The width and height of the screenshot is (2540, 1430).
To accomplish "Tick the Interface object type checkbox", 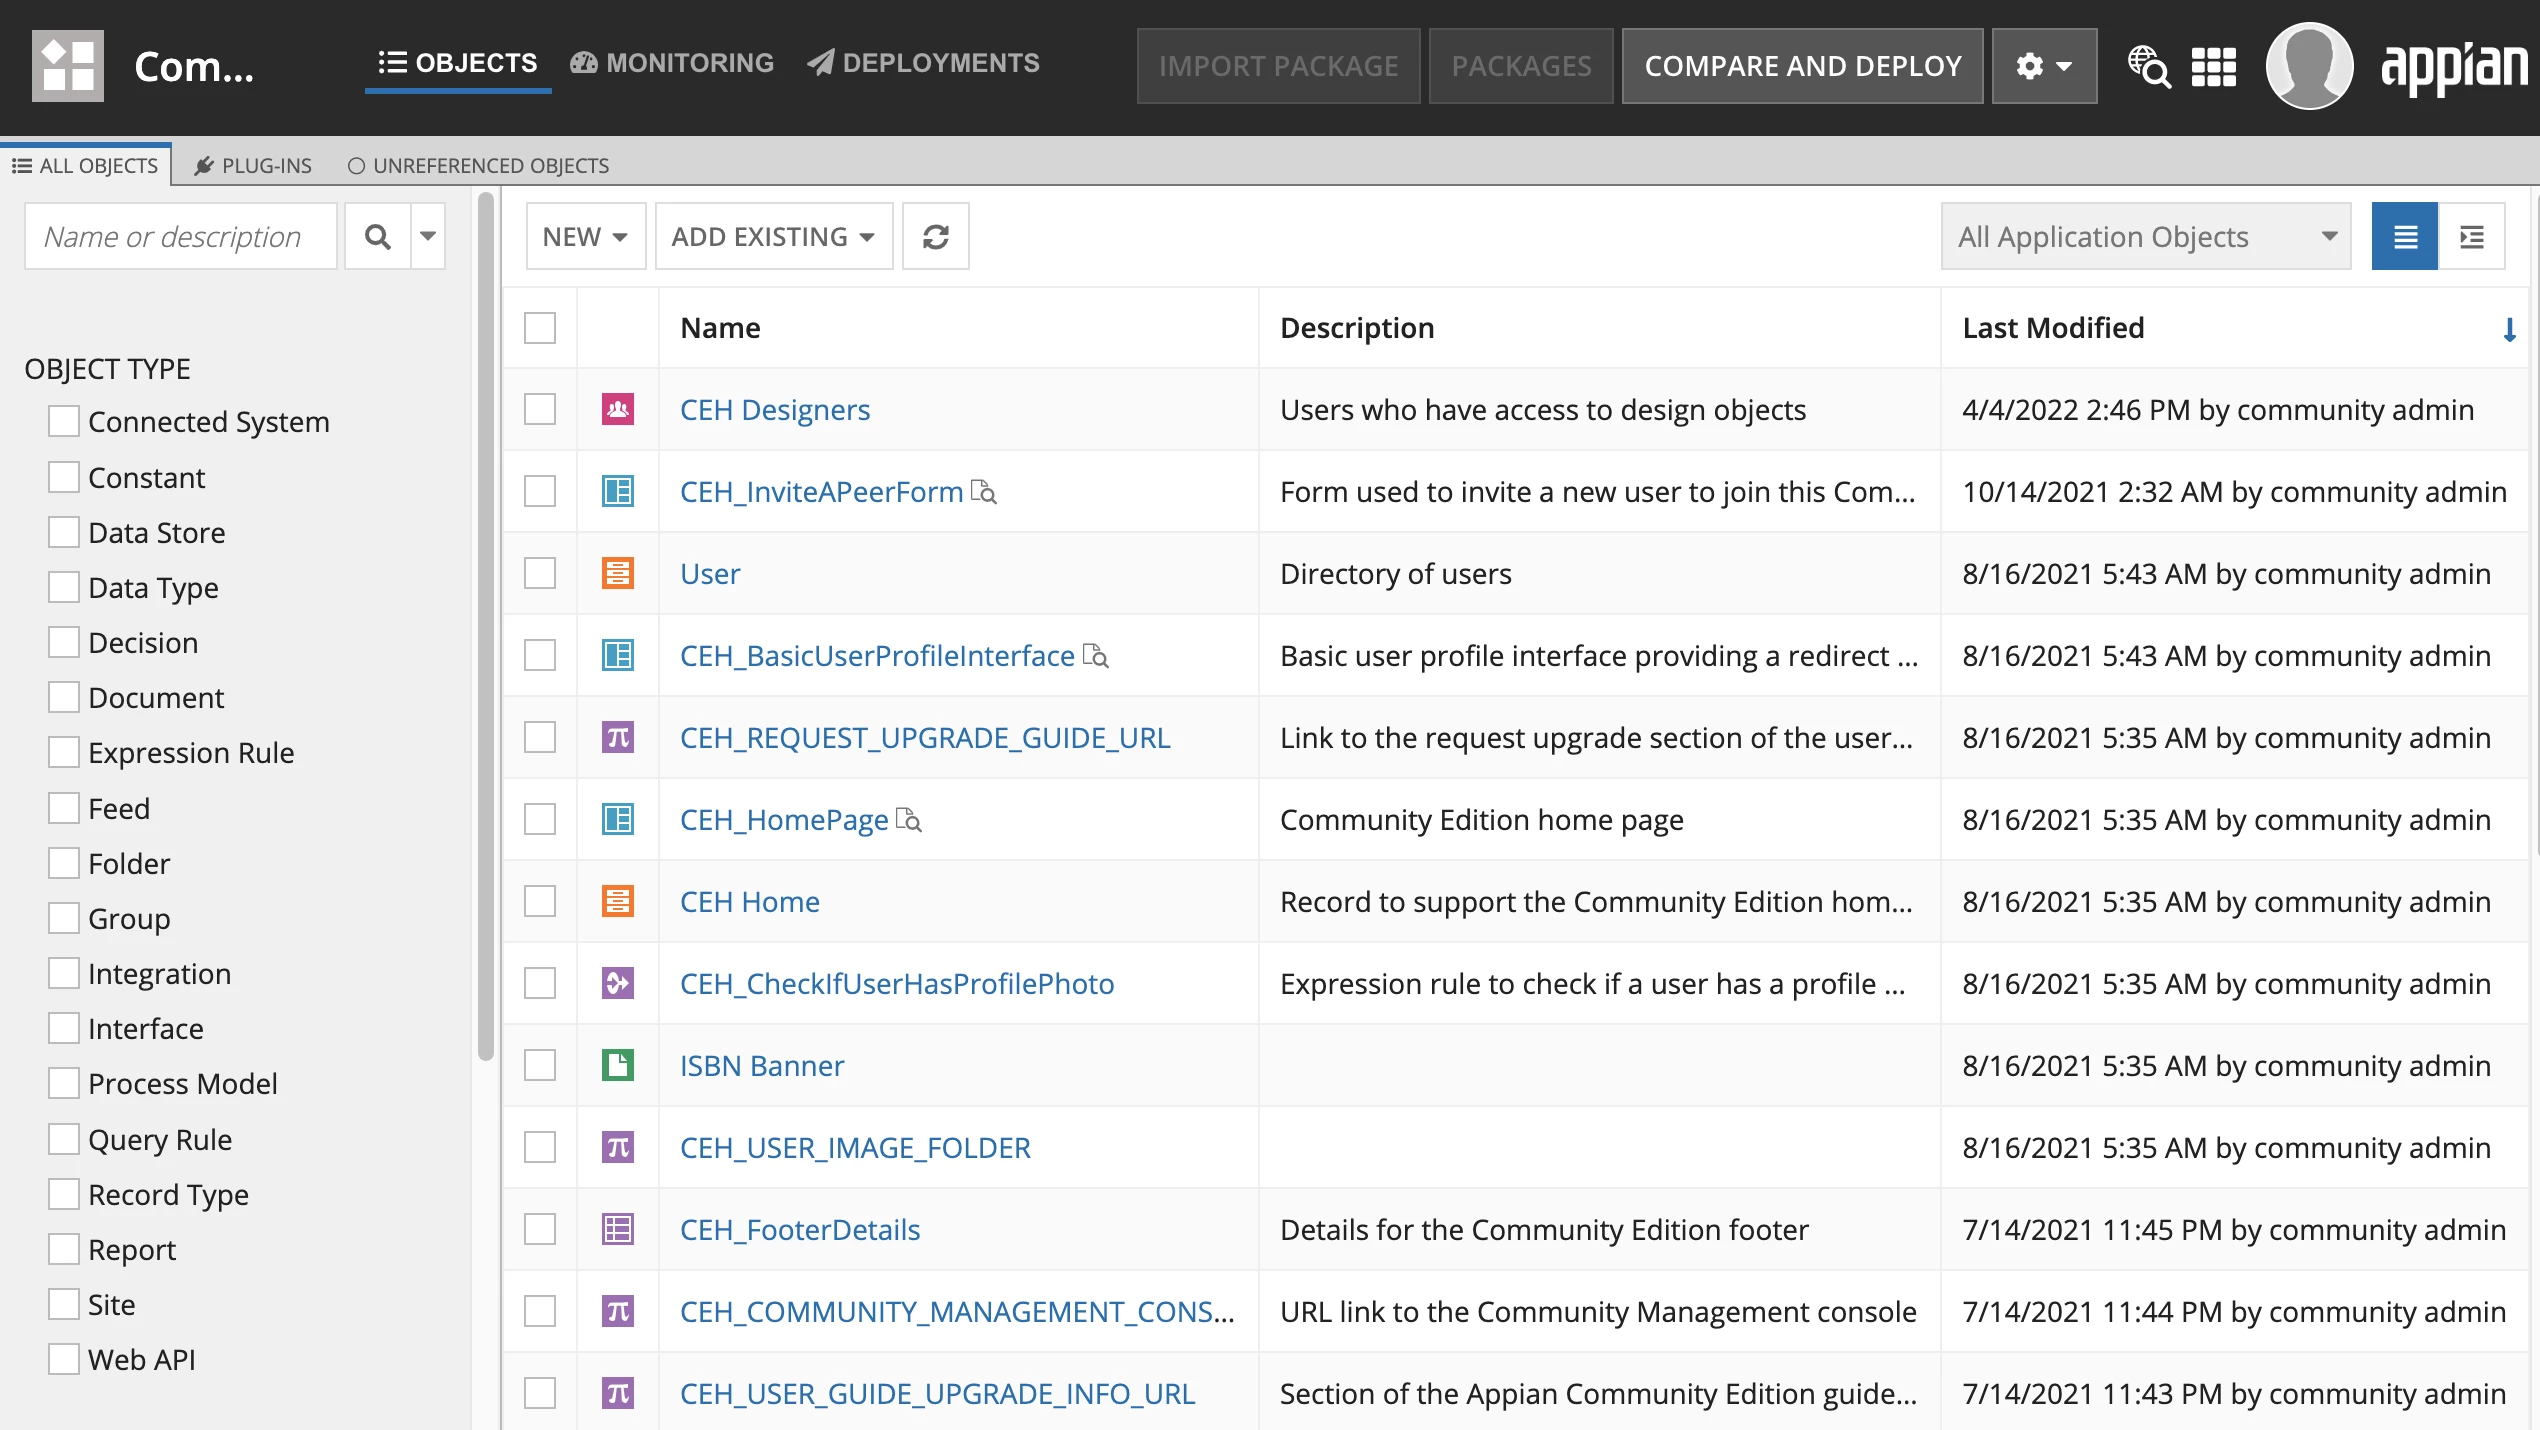I will 64,1028.
